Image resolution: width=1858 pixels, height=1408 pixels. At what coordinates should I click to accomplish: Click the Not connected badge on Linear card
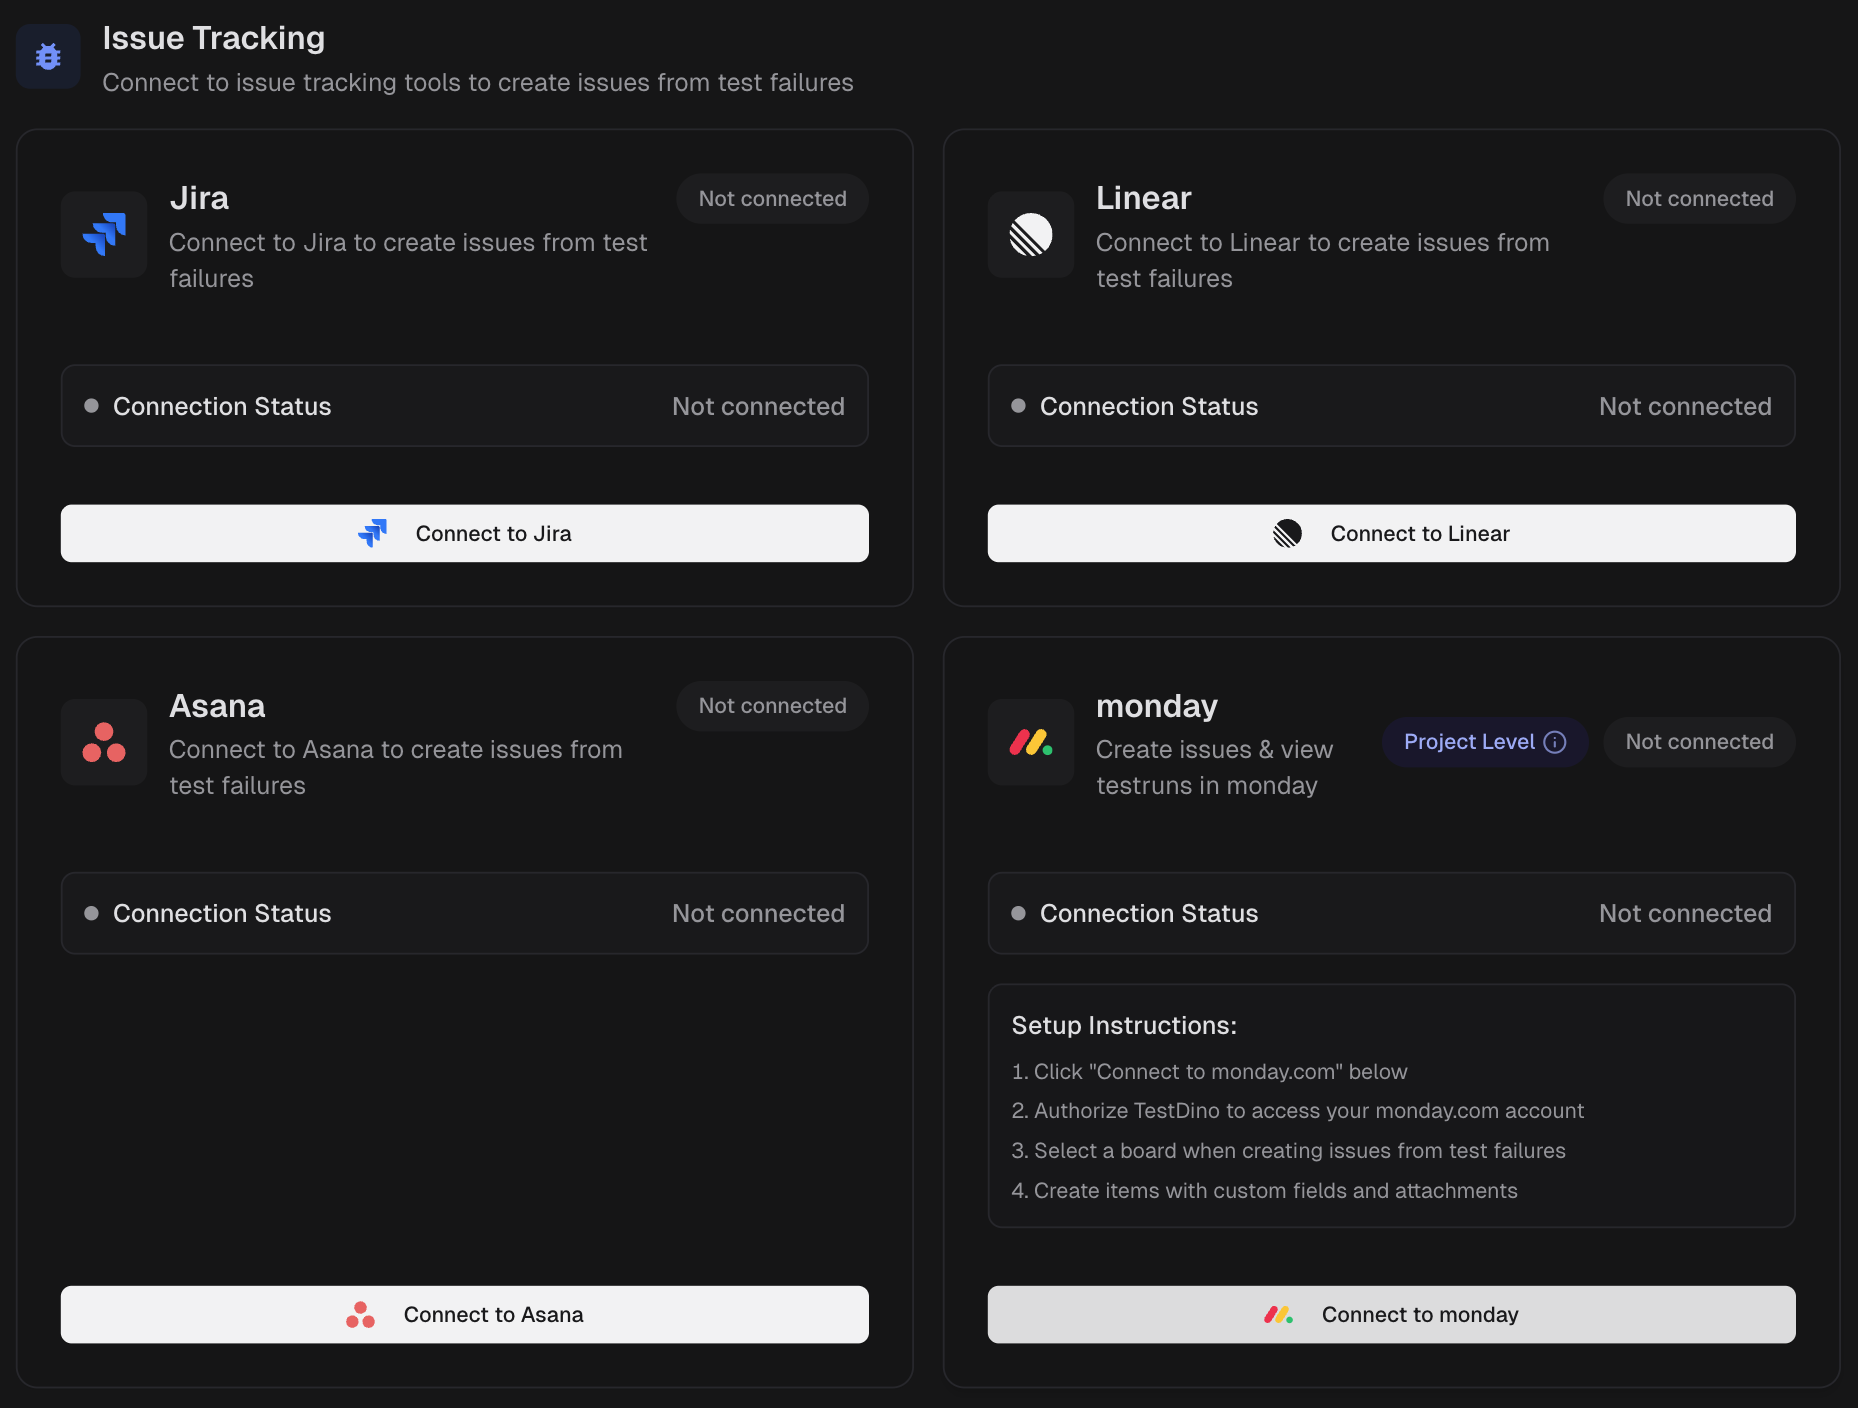coord(1699,199)
